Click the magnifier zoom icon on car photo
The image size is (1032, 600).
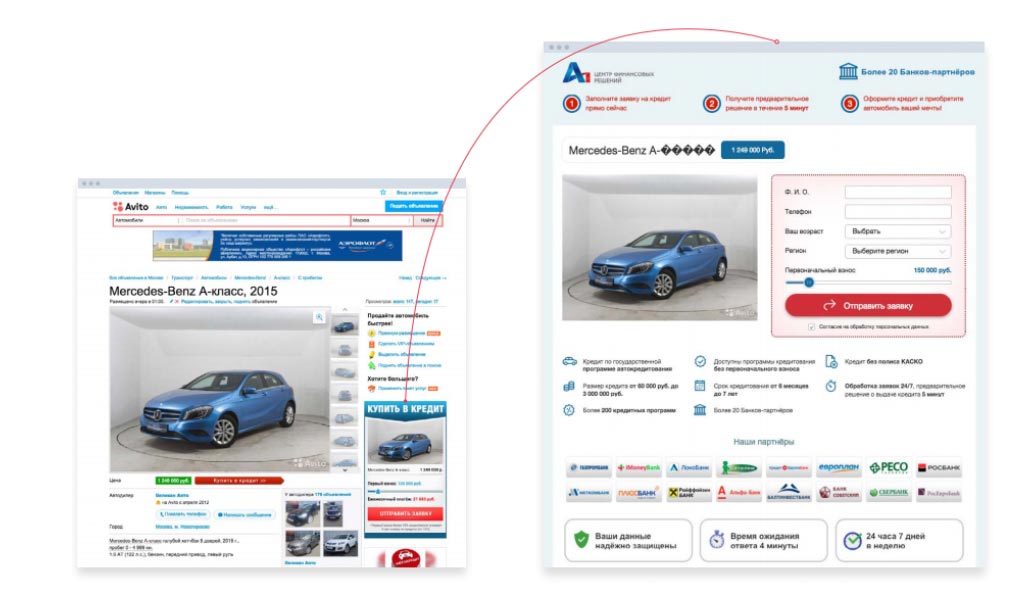click(319, 317)
